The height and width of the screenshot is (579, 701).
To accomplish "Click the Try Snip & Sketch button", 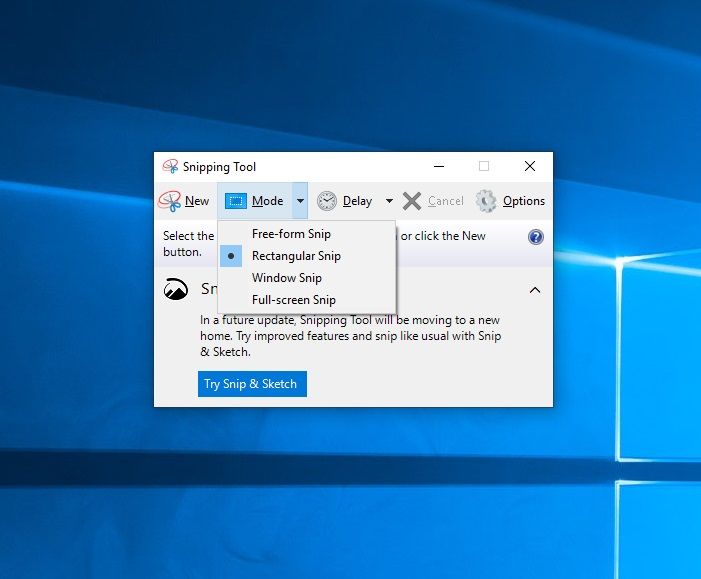I will click(252, 384).
